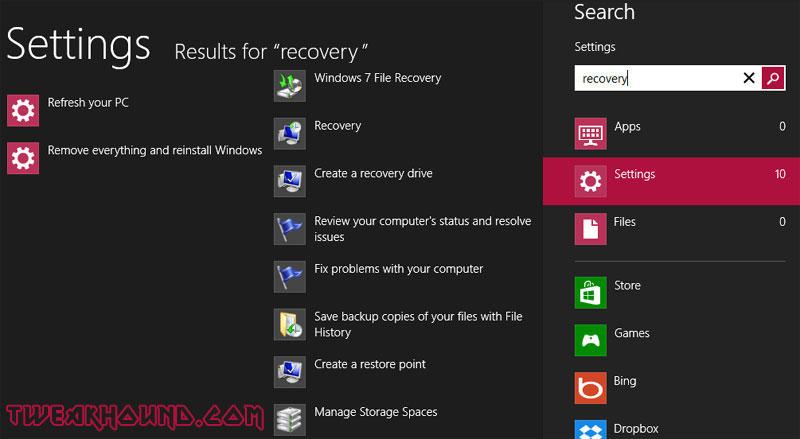Click the Refresh your PC gear icon
The image size is (800, 439).
[23, 110]
